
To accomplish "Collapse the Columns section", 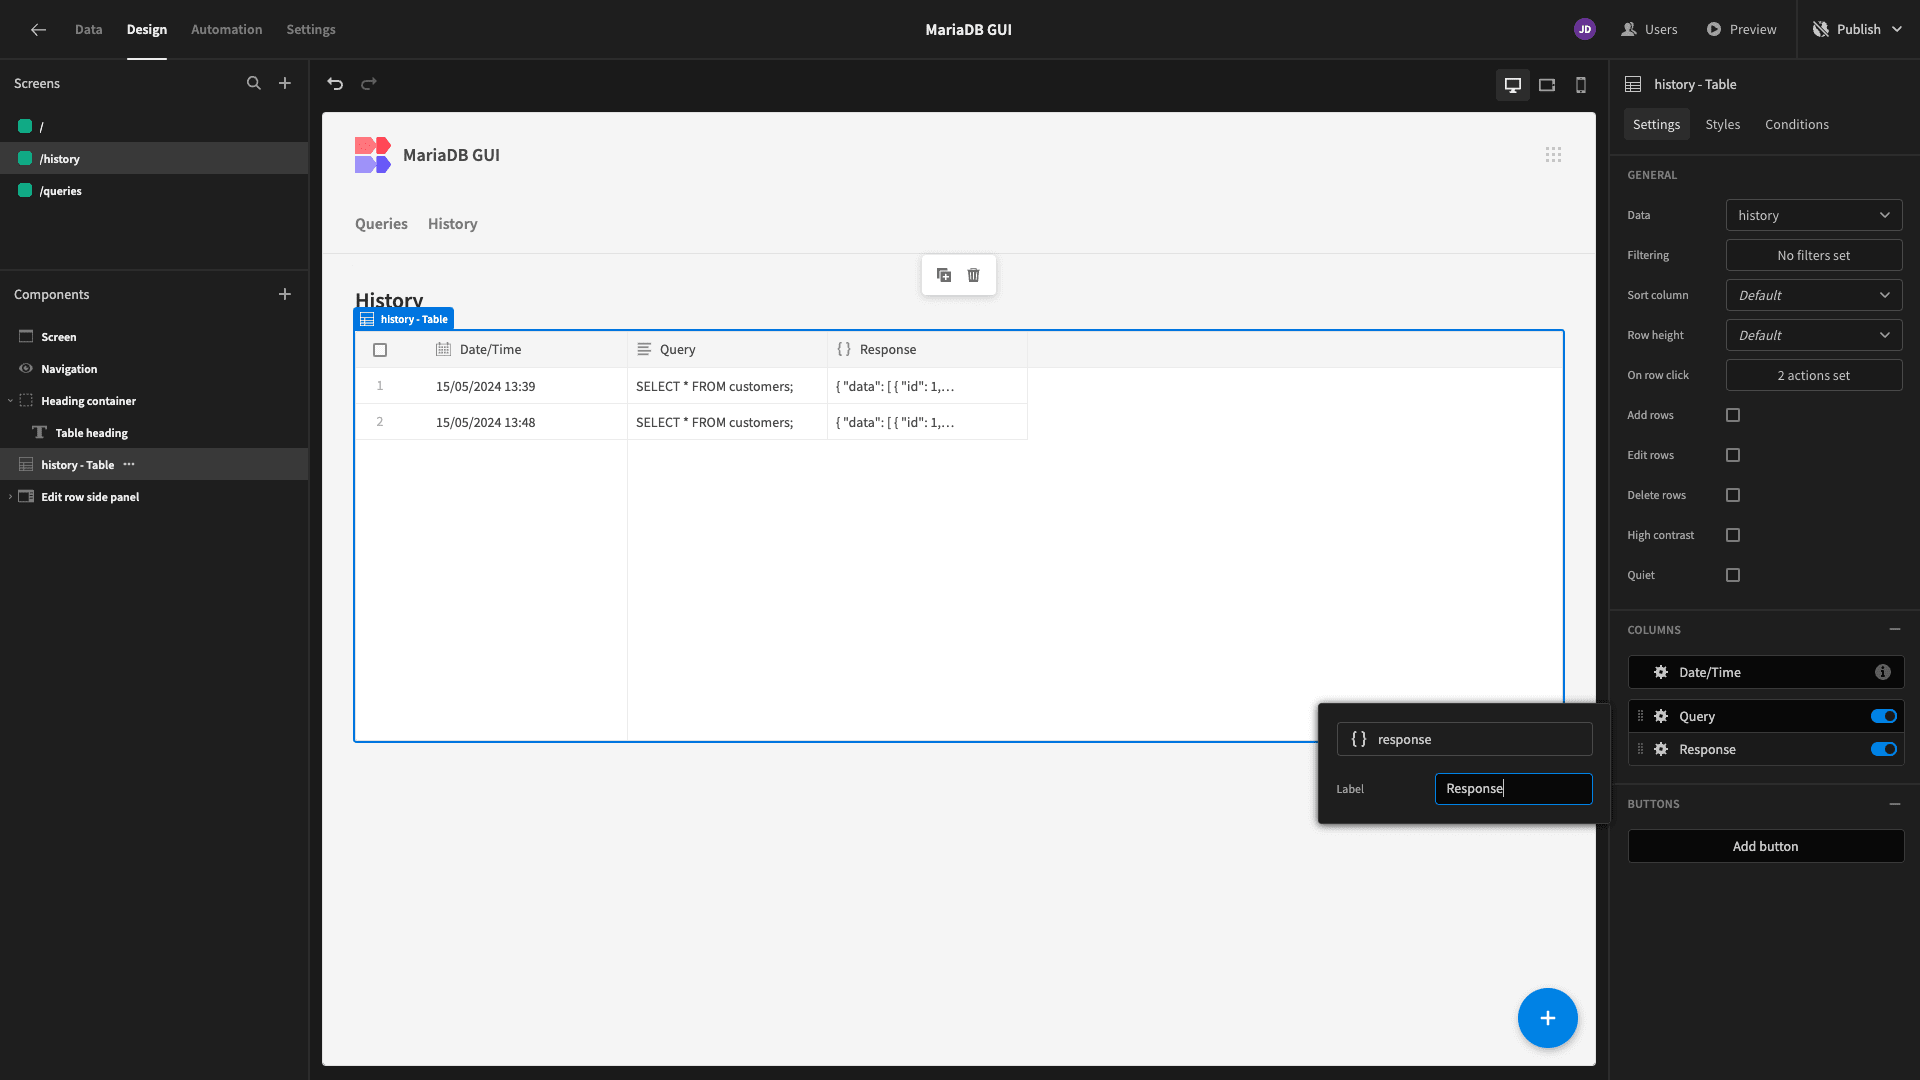I will tap(1895, 630).
